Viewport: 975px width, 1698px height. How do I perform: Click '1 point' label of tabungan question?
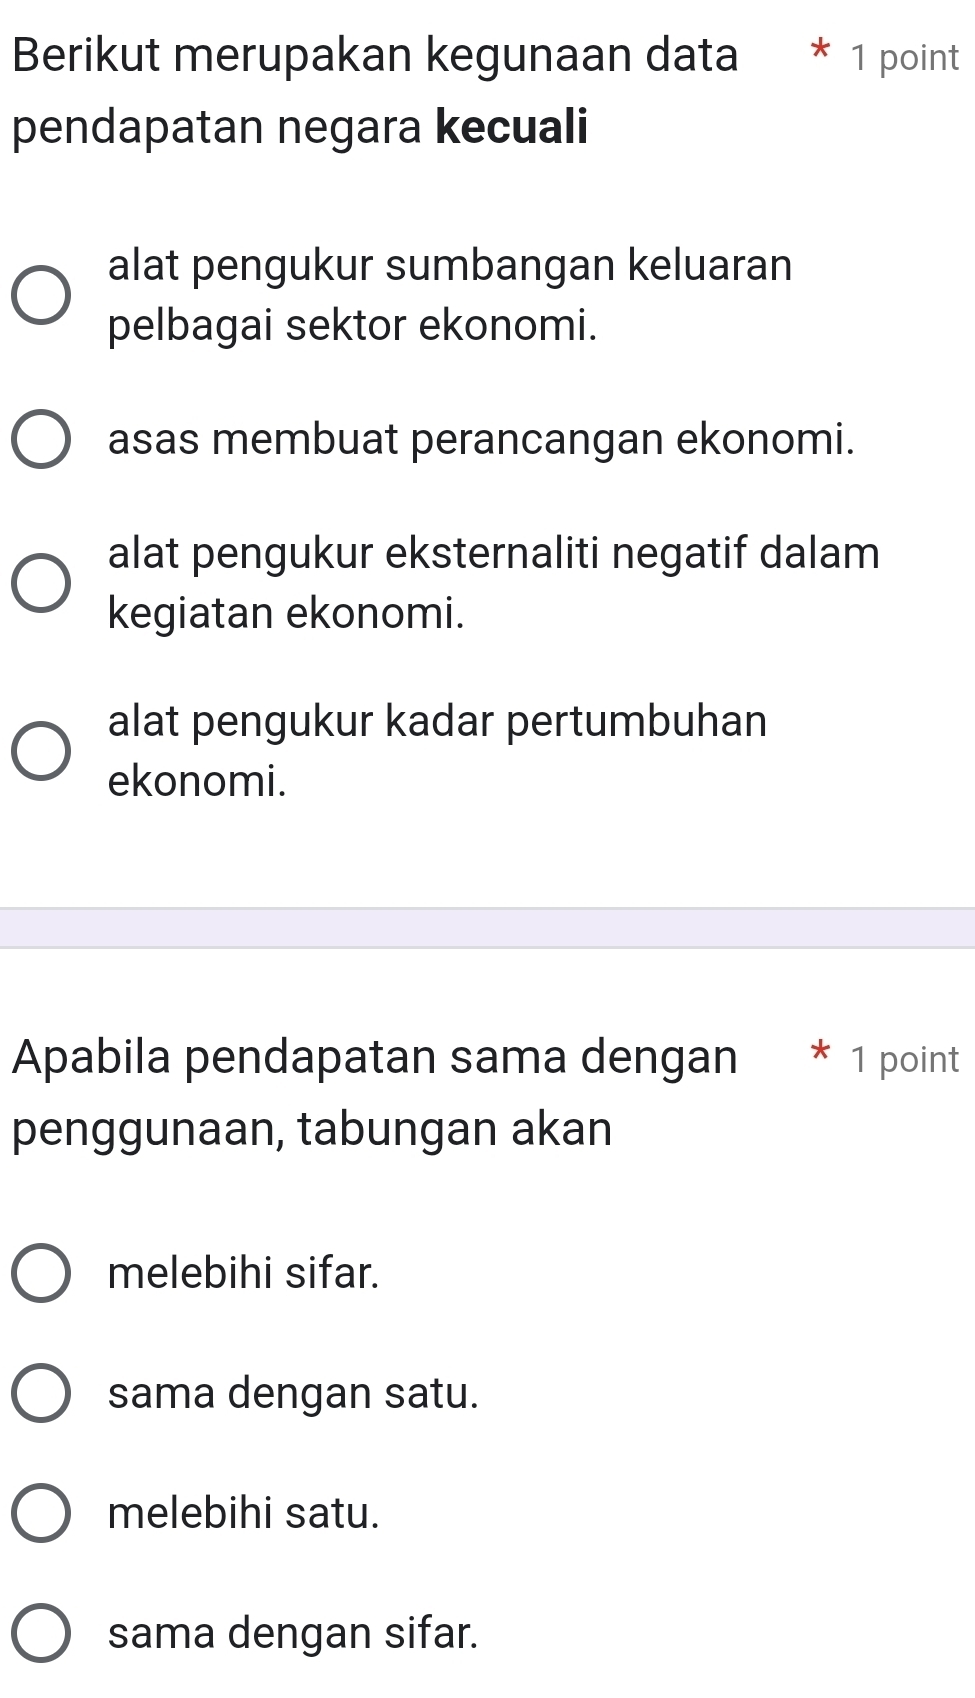904,1060
